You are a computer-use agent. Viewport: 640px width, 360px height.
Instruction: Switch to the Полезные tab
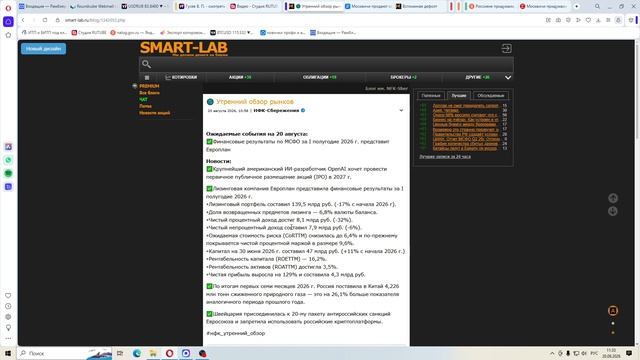[431, 96]
